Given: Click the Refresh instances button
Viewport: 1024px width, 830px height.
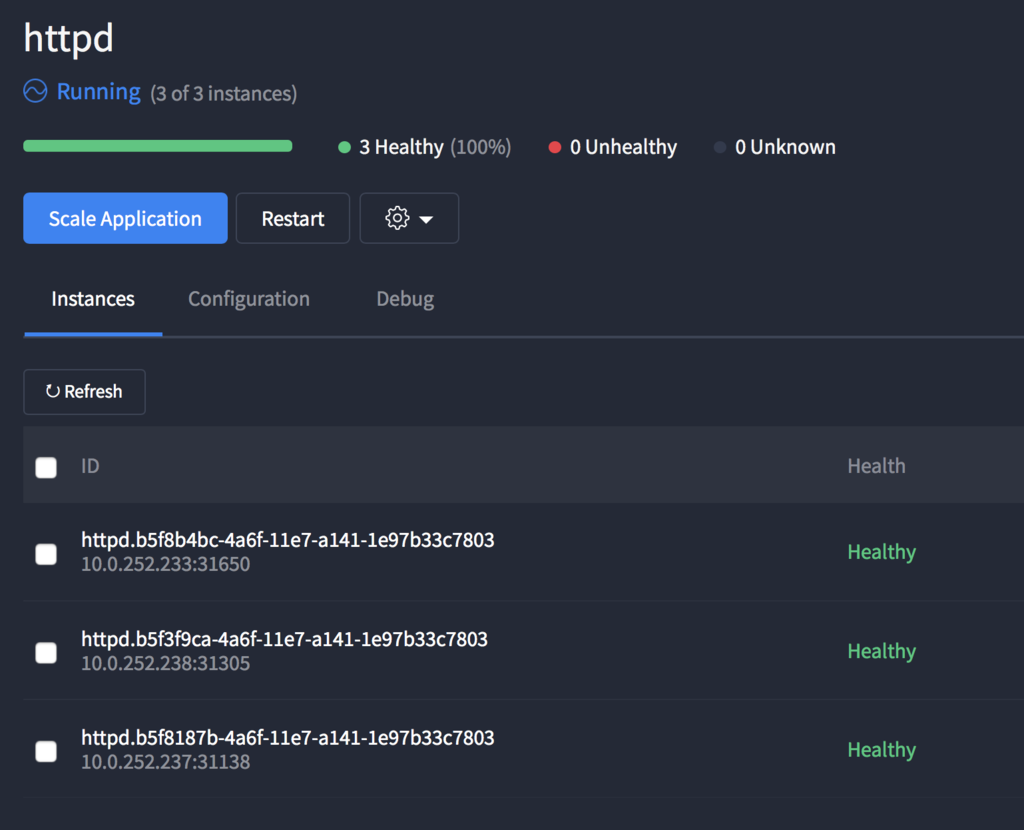Looking at the screenshot, I should tap(84, 392).
